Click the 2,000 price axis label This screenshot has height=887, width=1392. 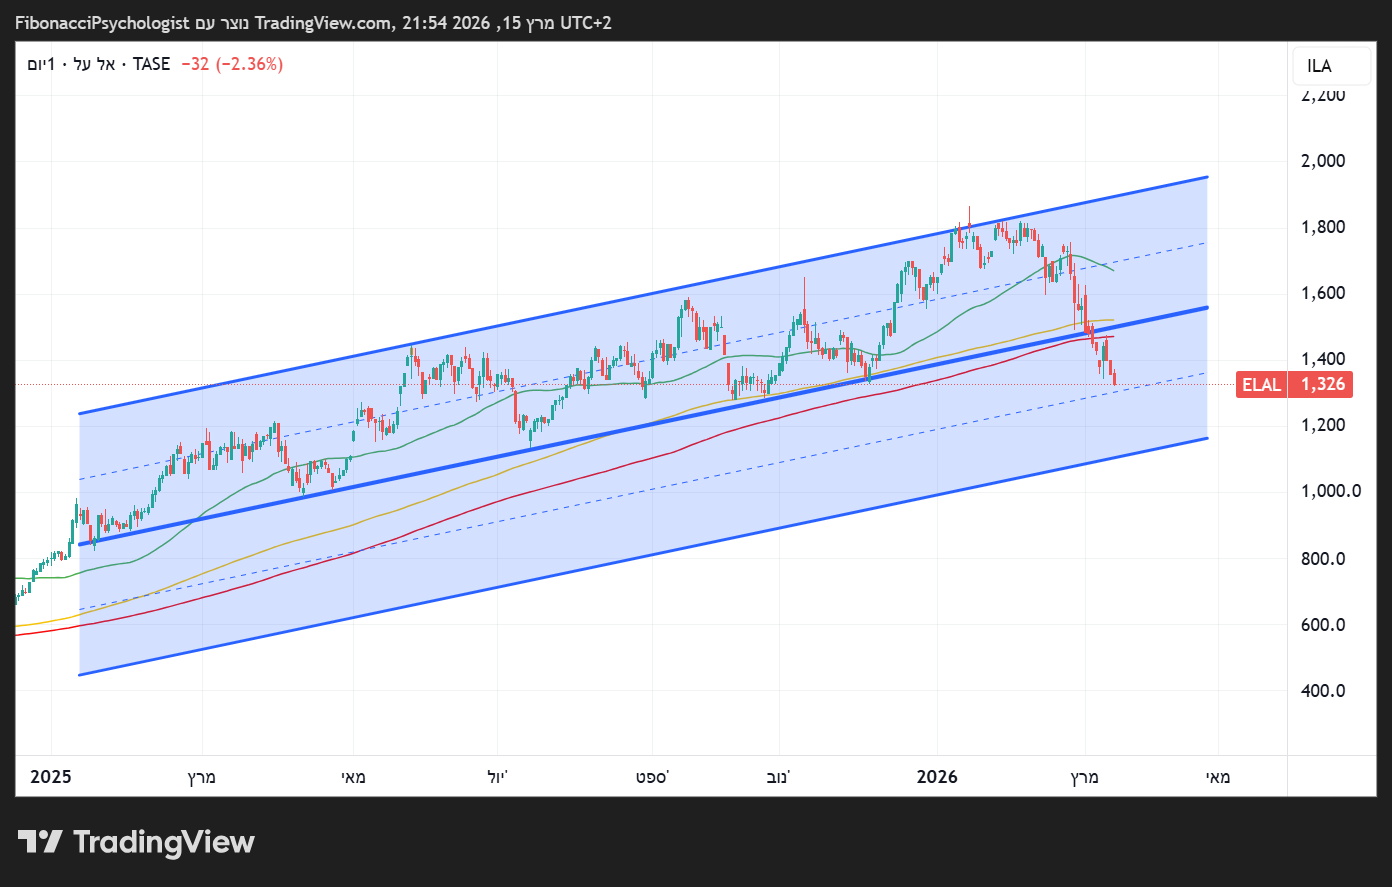(x=1323, y=161)
